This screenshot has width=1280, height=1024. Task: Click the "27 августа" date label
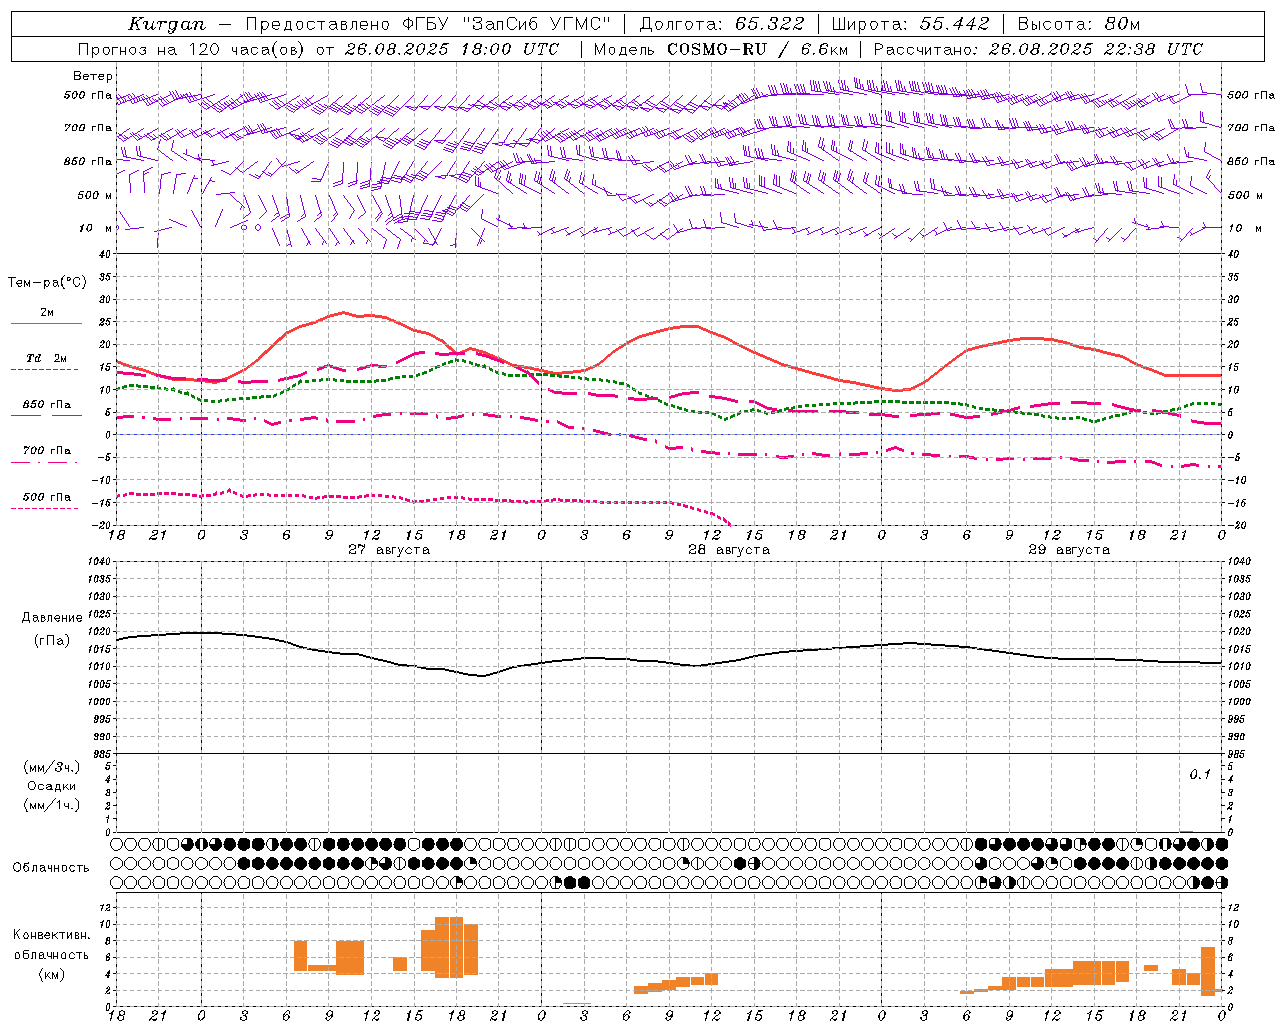(388, 550)
